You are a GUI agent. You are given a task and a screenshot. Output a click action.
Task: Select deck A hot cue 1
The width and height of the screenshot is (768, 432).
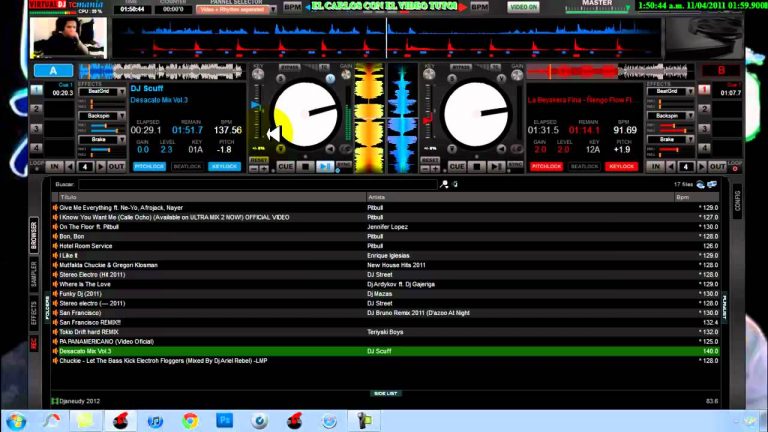point(36,90)
